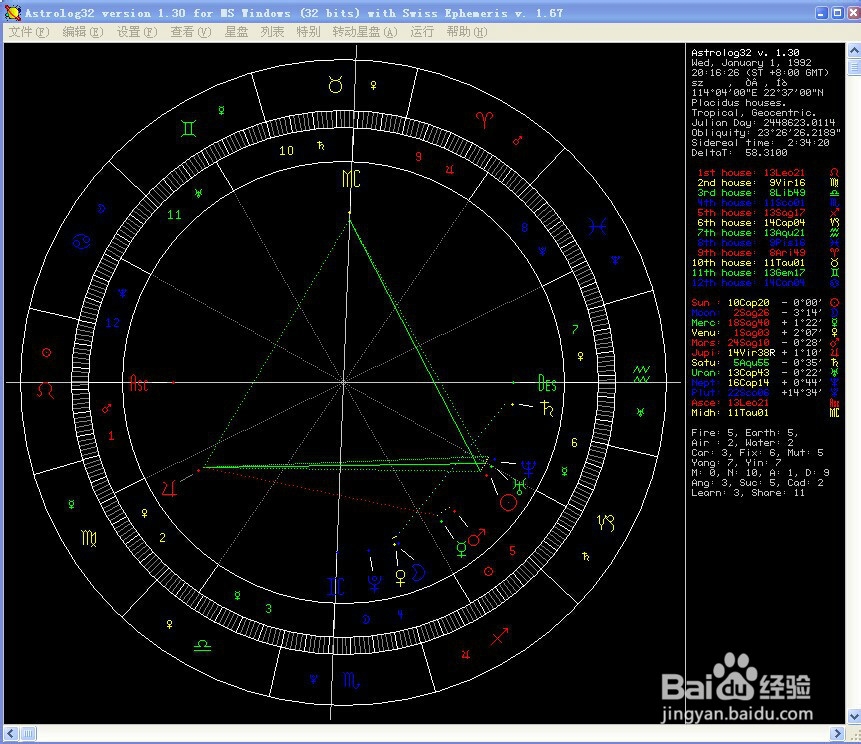
Task: Click the 'Jupi: 14Vir38R' row
Action: click(765, 353)
